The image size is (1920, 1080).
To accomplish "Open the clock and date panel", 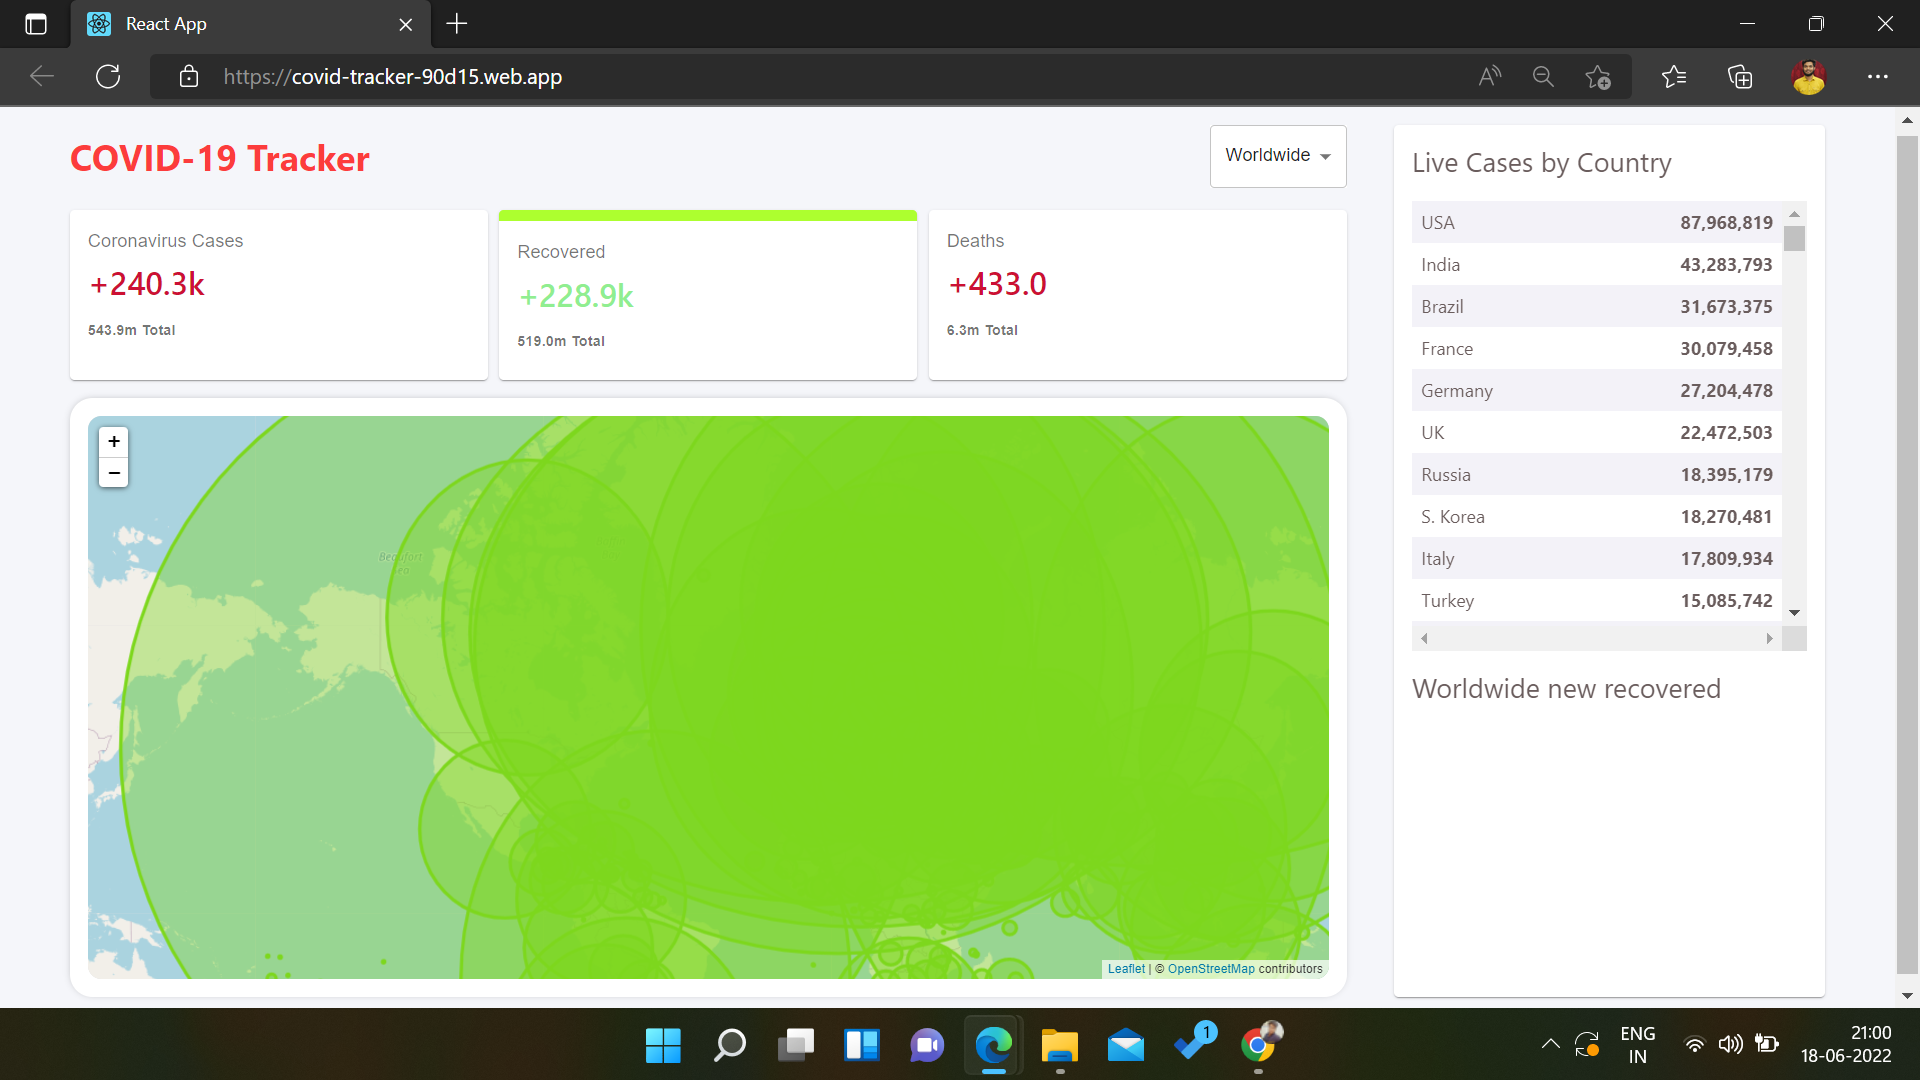I will click(x=1846, y=1045).
